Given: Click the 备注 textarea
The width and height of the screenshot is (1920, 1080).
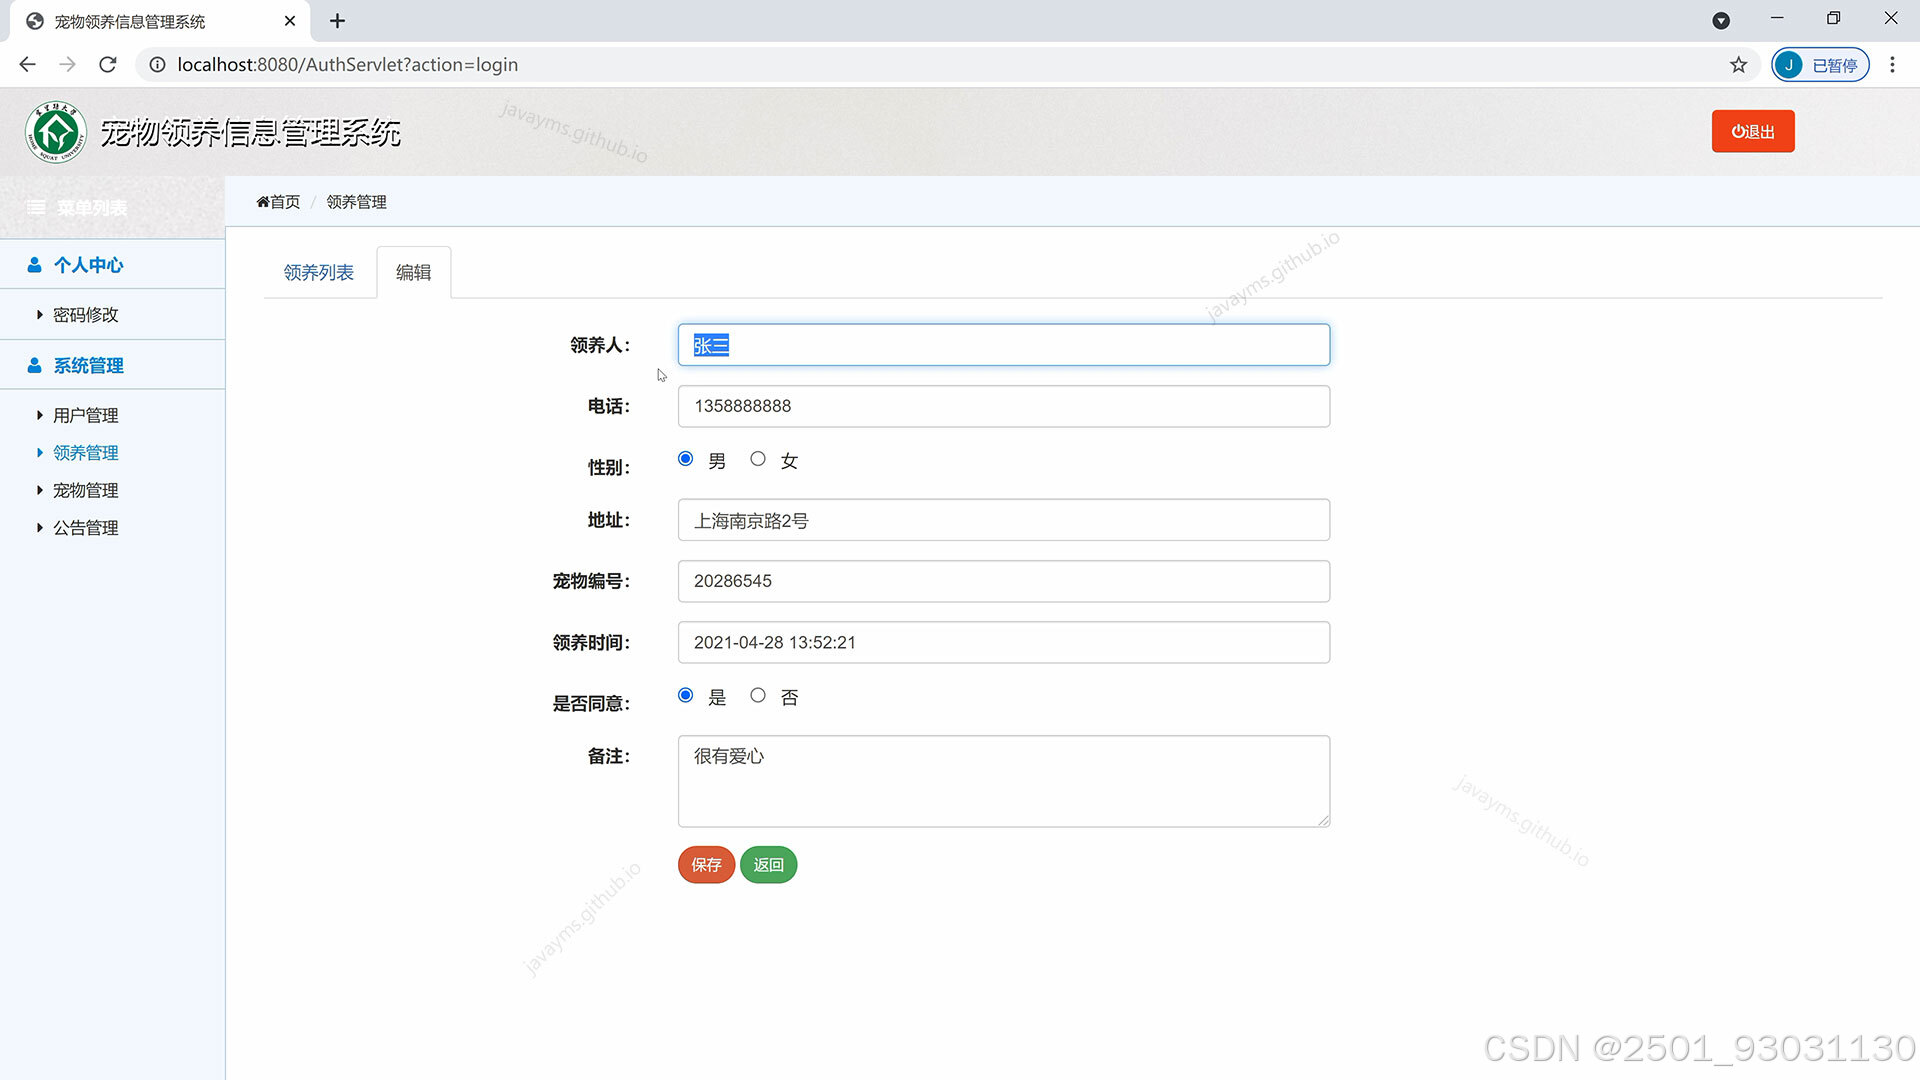Looking at the screenshot, I should click(x=1003, y=782).
